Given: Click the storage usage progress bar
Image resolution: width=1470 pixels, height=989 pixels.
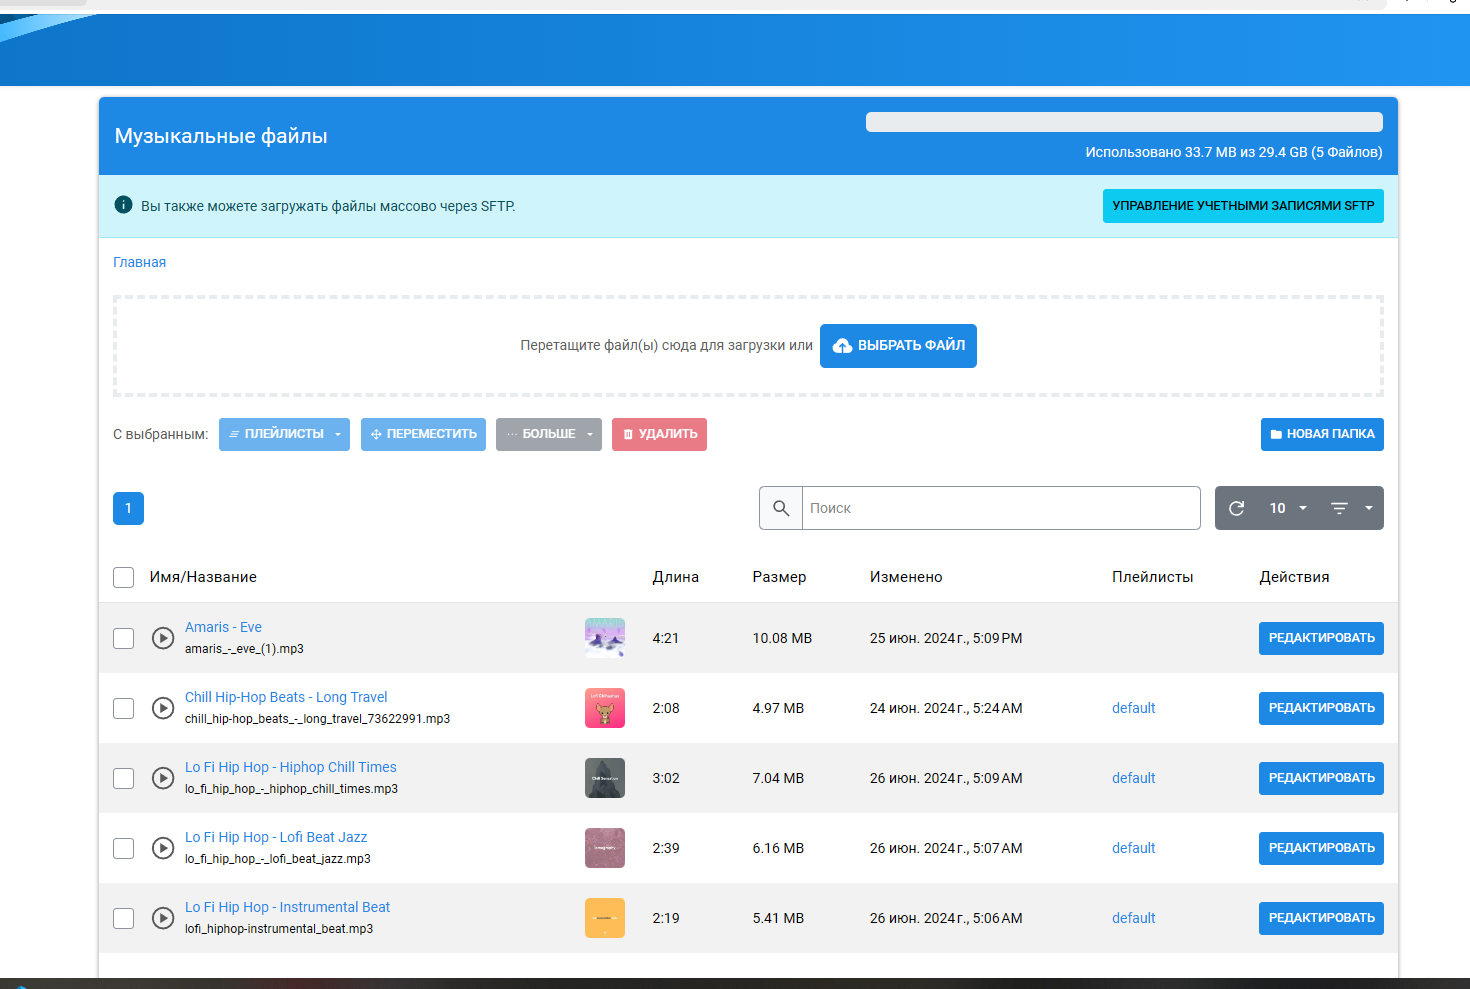Looking at the screenshot, I should point(1123,122).
